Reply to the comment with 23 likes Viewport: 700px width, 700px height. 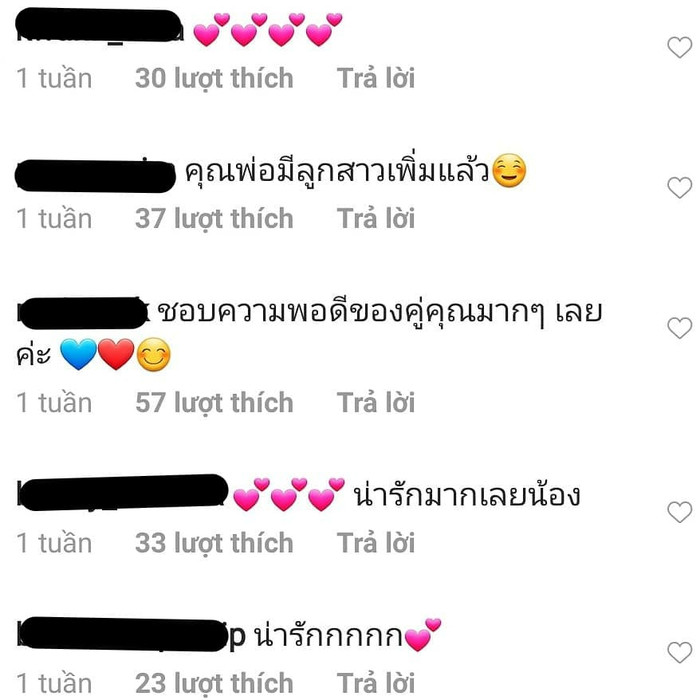[x=375, y=683]
